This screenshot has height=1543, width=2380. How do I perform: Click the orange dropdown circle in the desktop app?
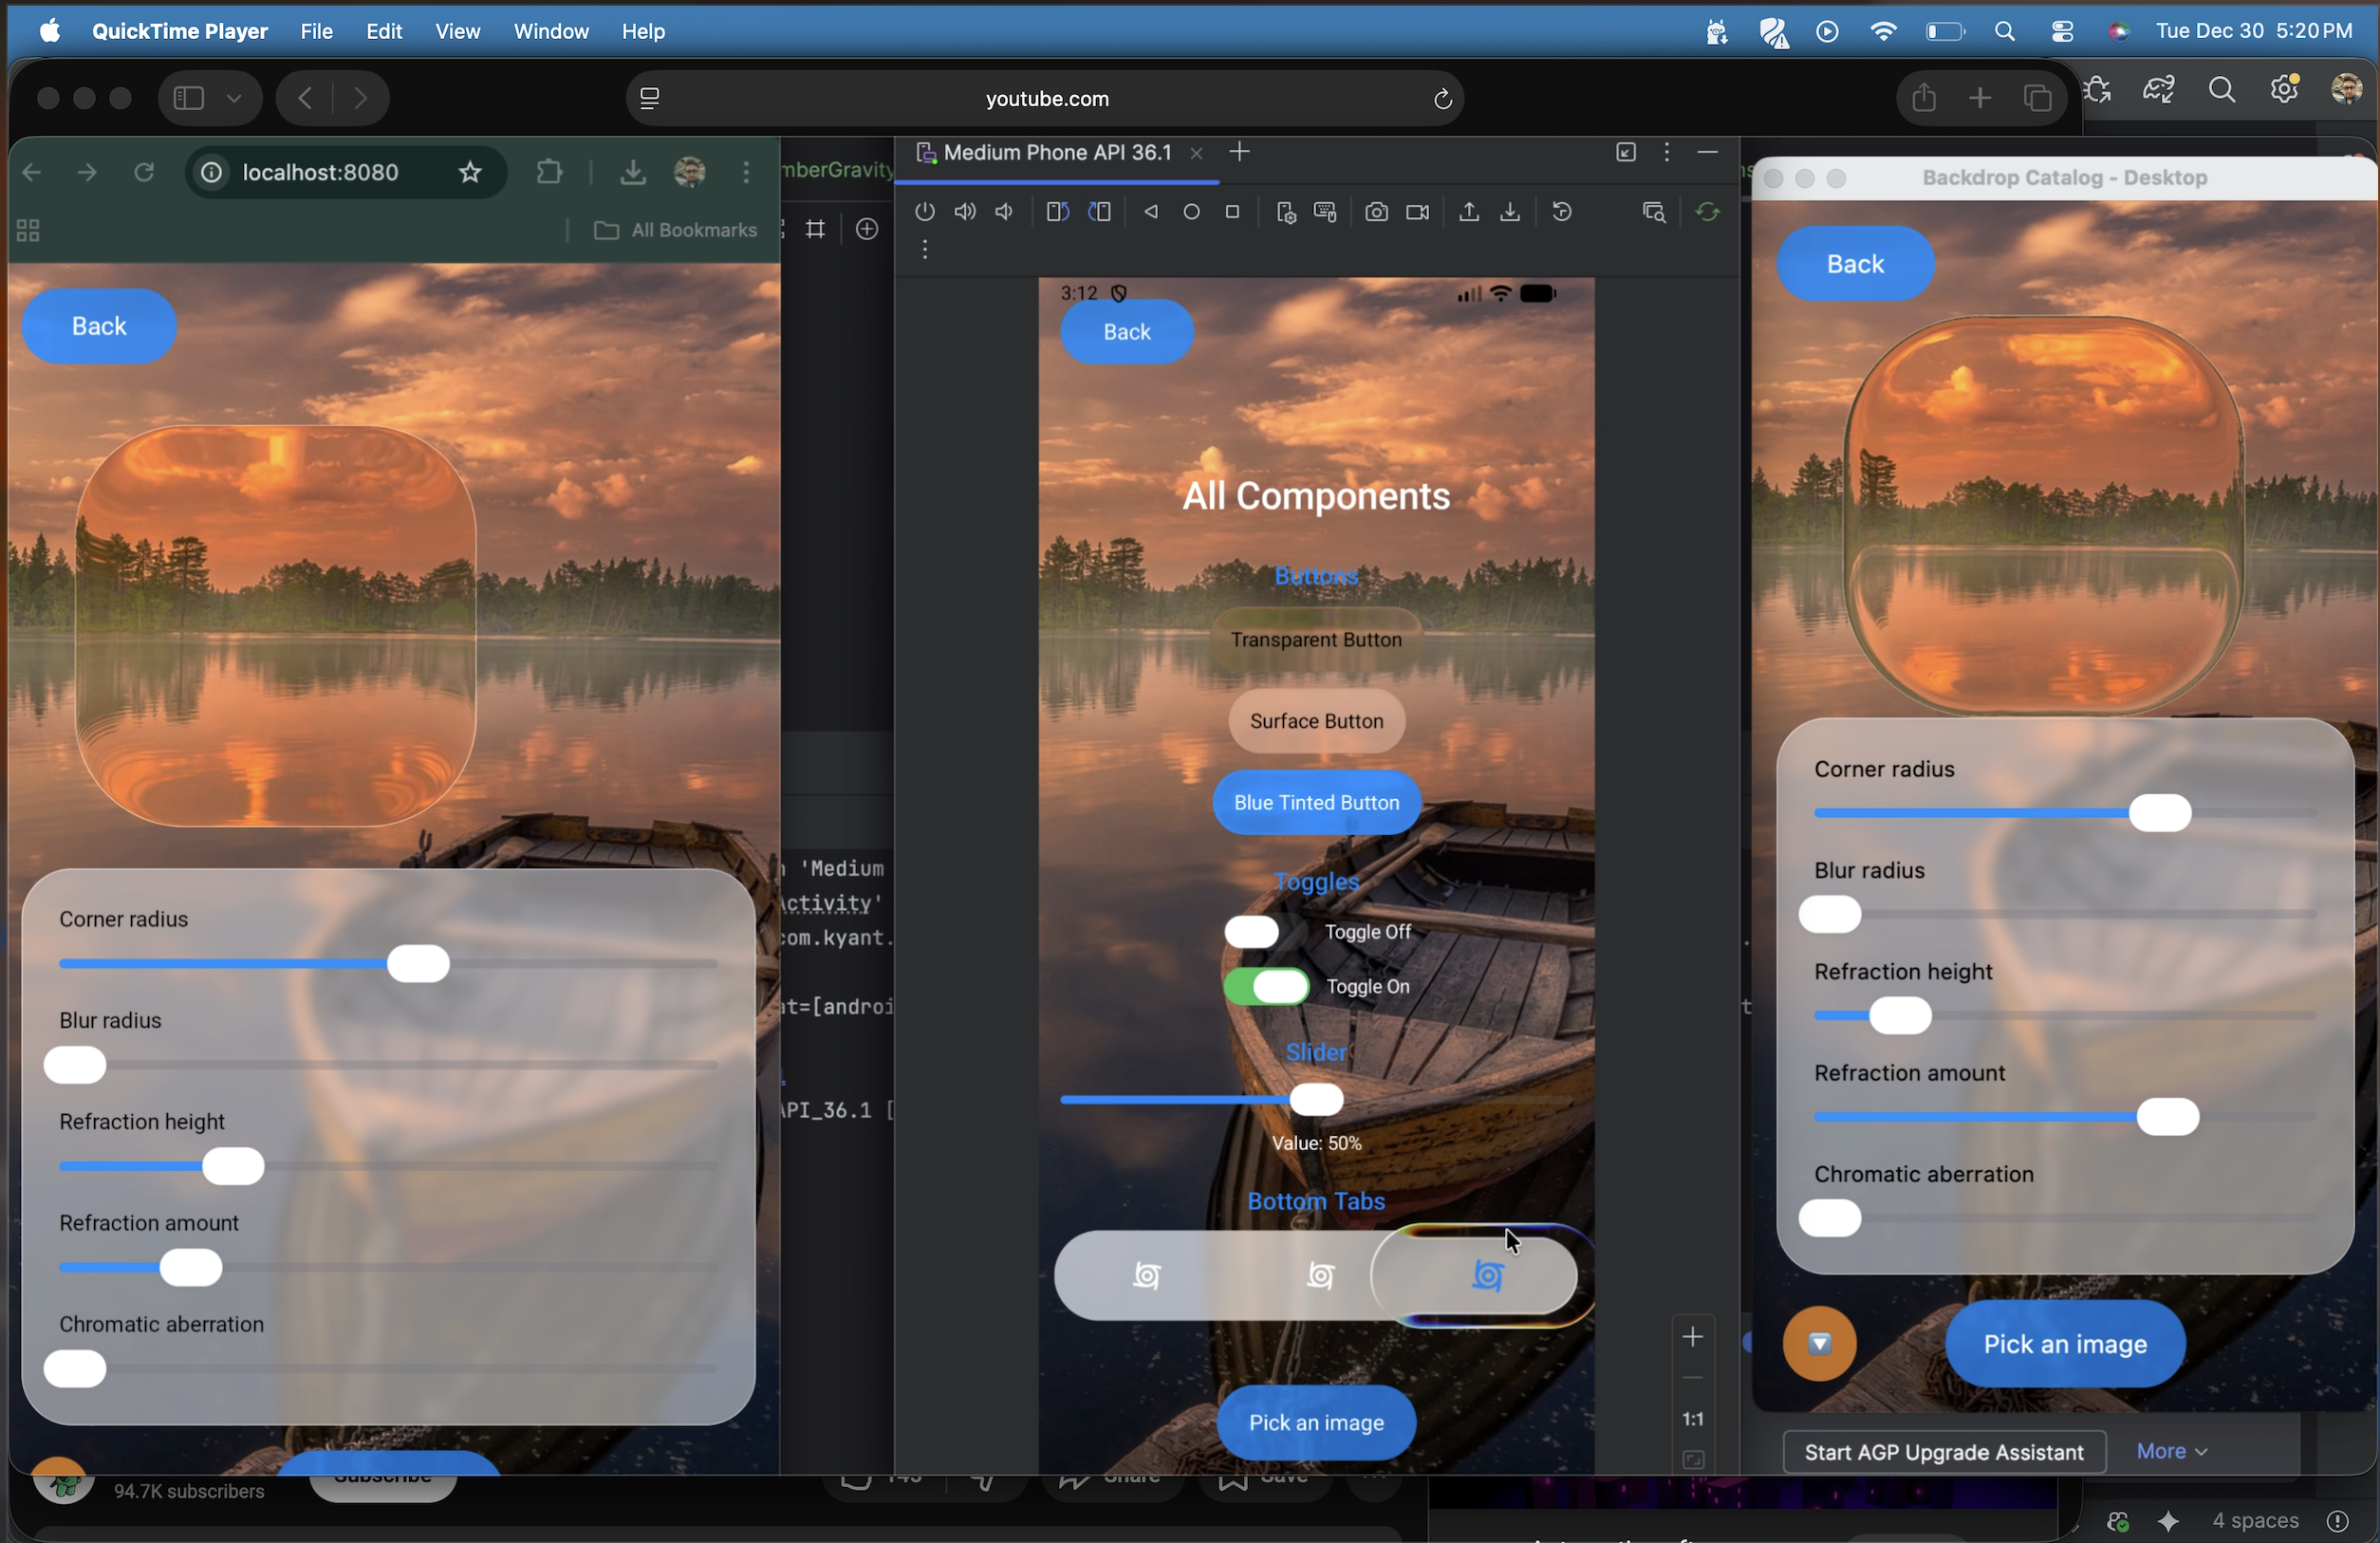tap(1819, 1343)
